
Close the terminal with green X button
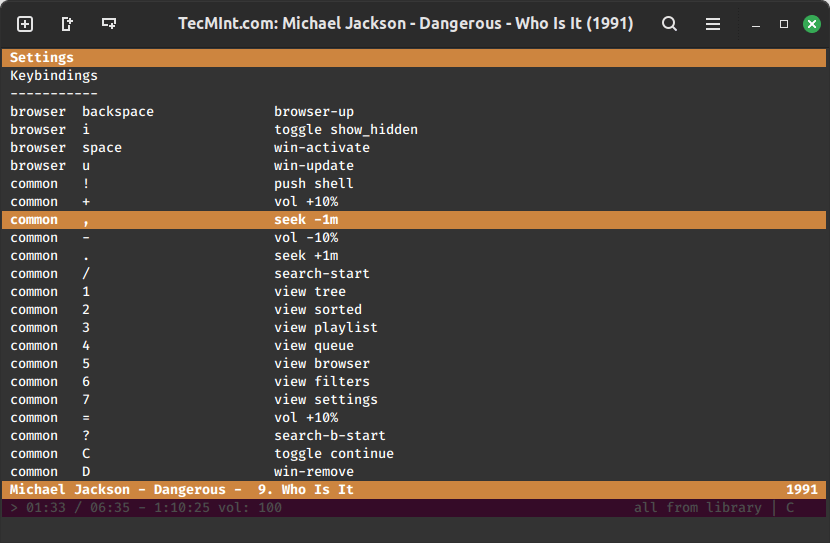coord(812,24)
